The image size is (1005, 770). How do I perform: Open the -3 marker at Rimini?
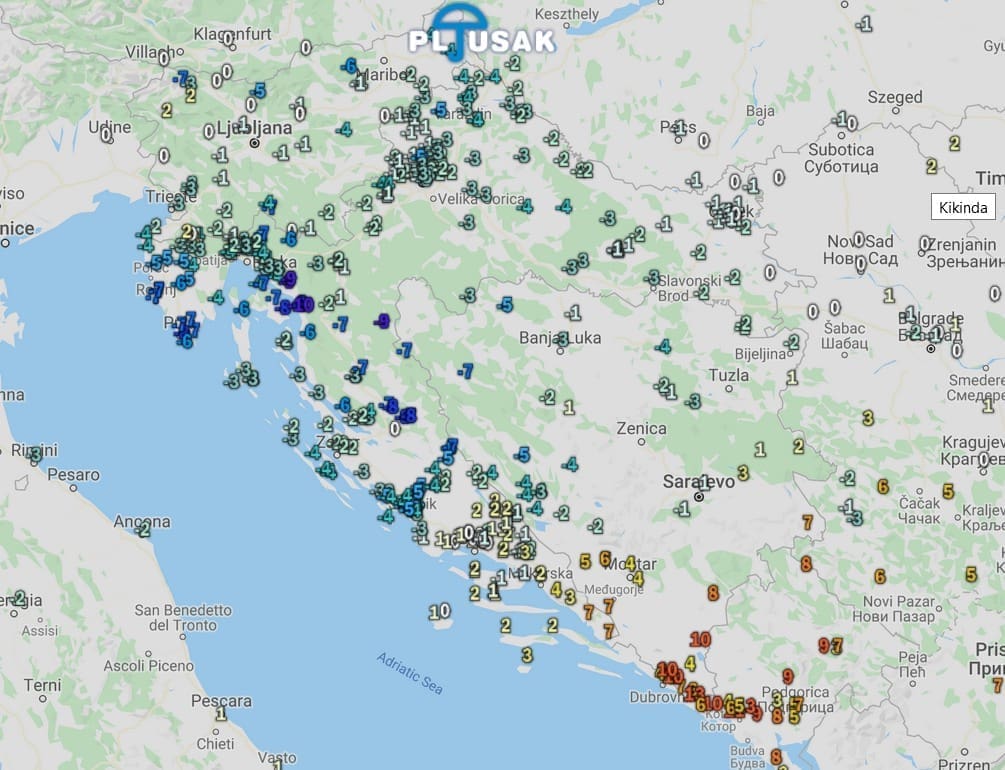tap(35, 454)
